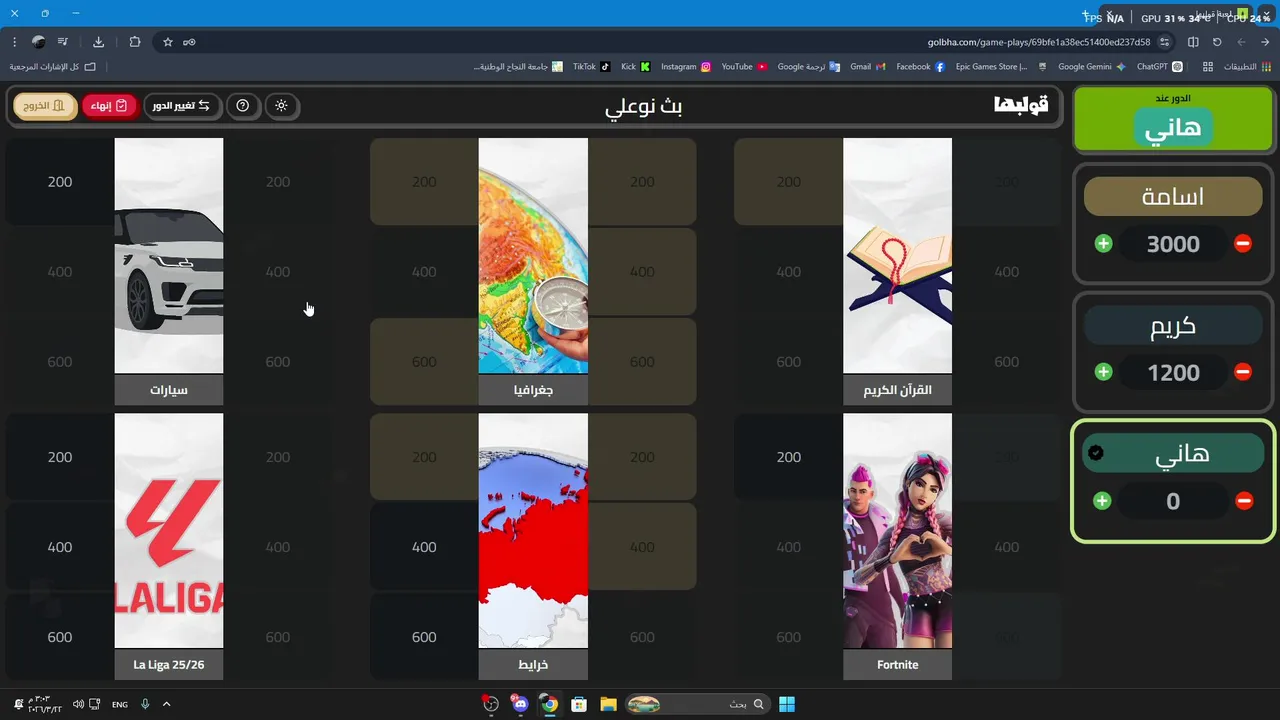
Task: Open the Kick bookmark
Action: pos(635,67)
